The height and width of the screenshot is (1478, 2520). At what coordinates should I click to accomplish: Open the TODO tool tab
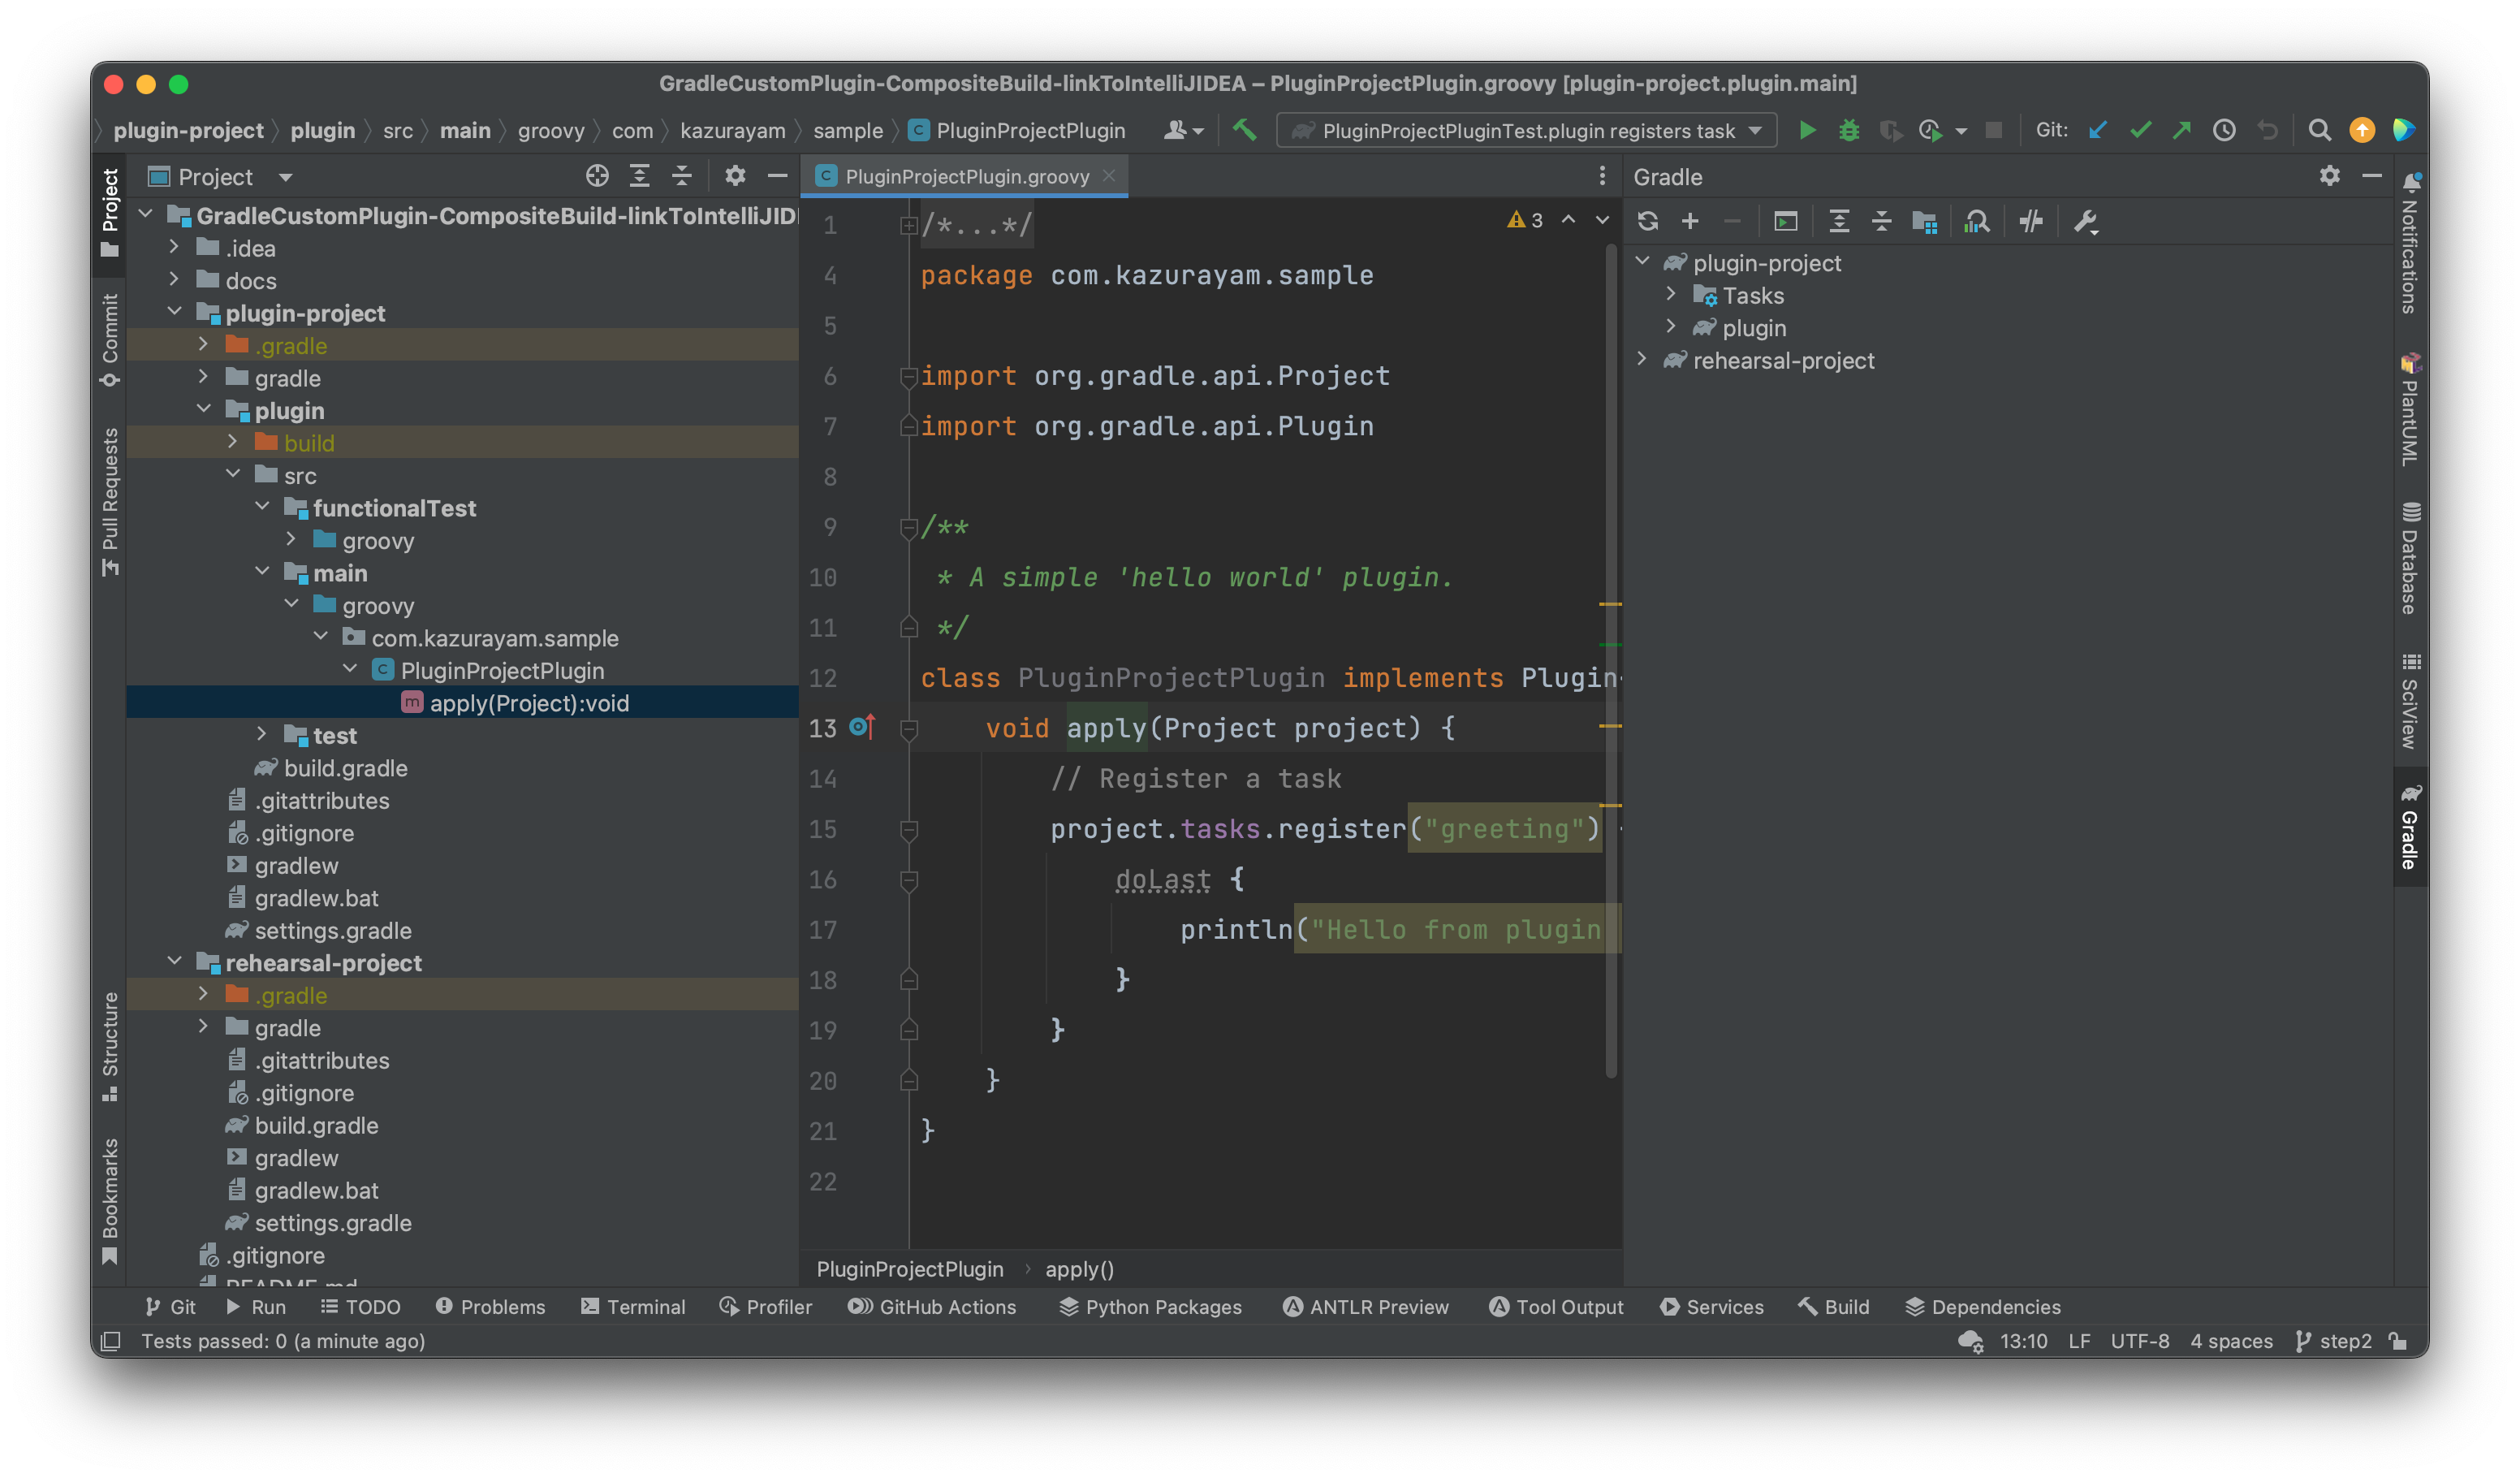tap(360, 1307)
